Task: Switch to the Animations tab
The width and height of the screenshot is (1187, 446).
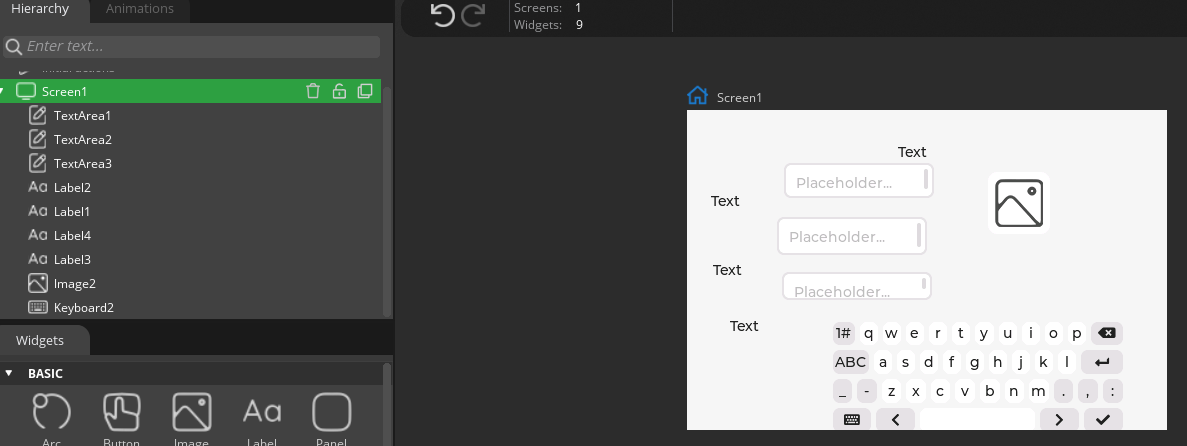Action: 139,9
